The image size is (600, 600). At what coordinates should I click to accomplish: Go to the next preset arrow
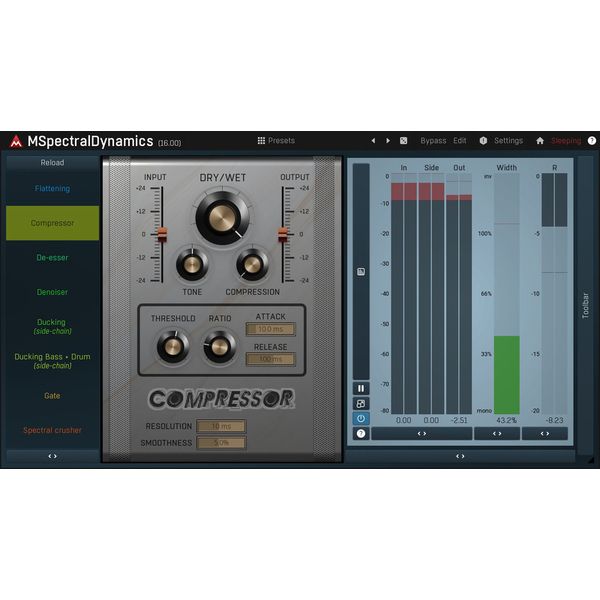[x=388, y=140]
